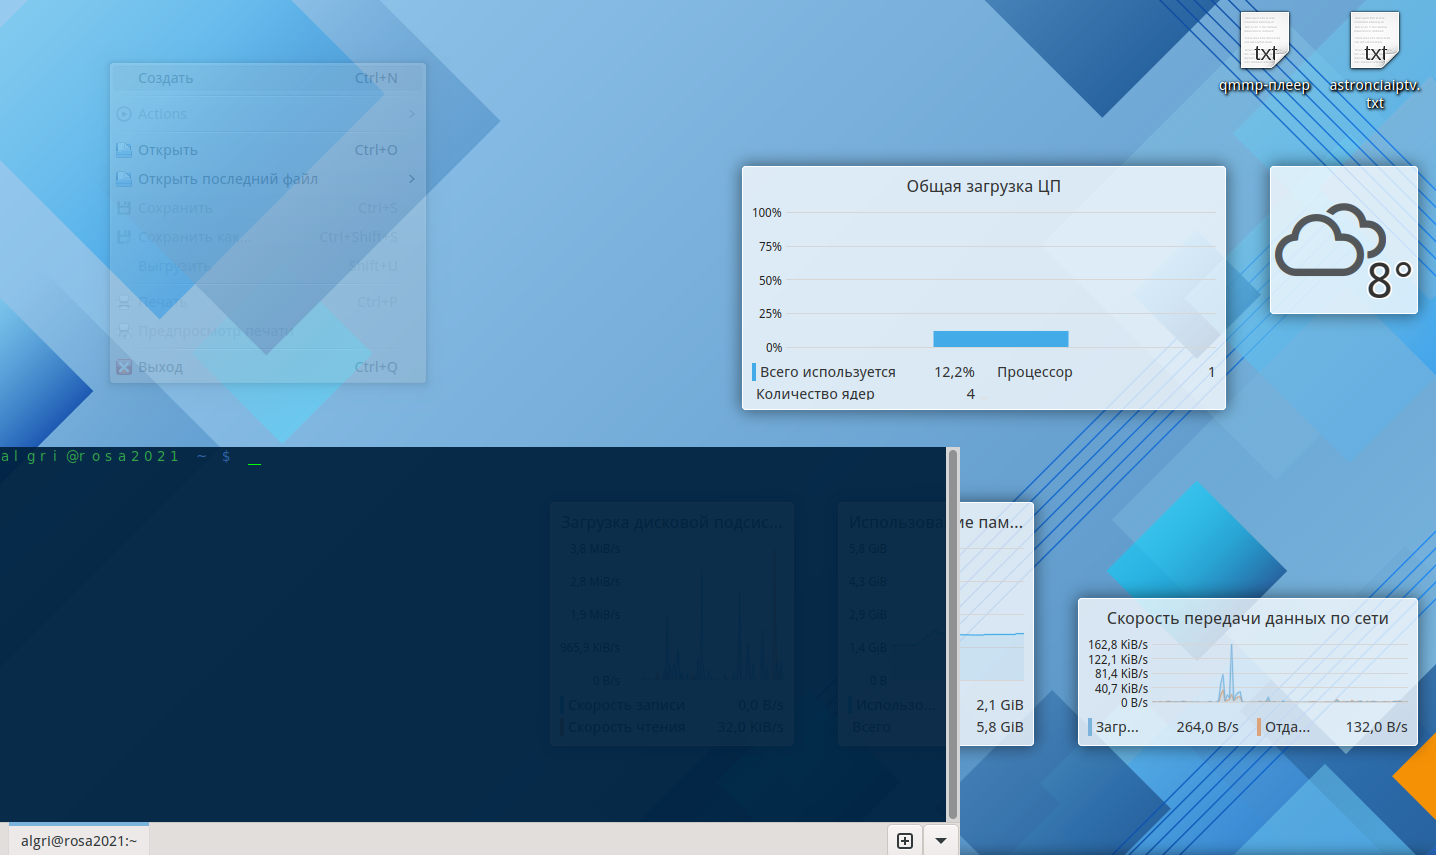The height and width of the screenshot is (855, 1436).
Task: Click the 264,0 B/s download value
Action: 1208,727
